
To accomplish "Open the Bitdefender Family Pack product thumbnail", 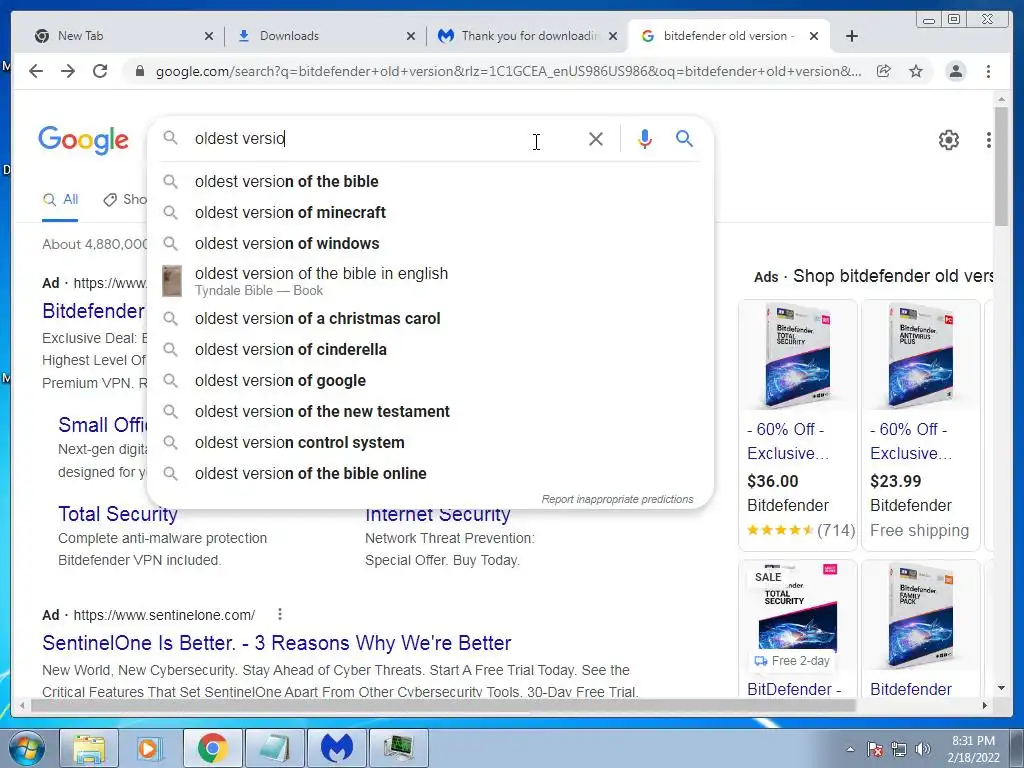I will [x=920, y=615].
